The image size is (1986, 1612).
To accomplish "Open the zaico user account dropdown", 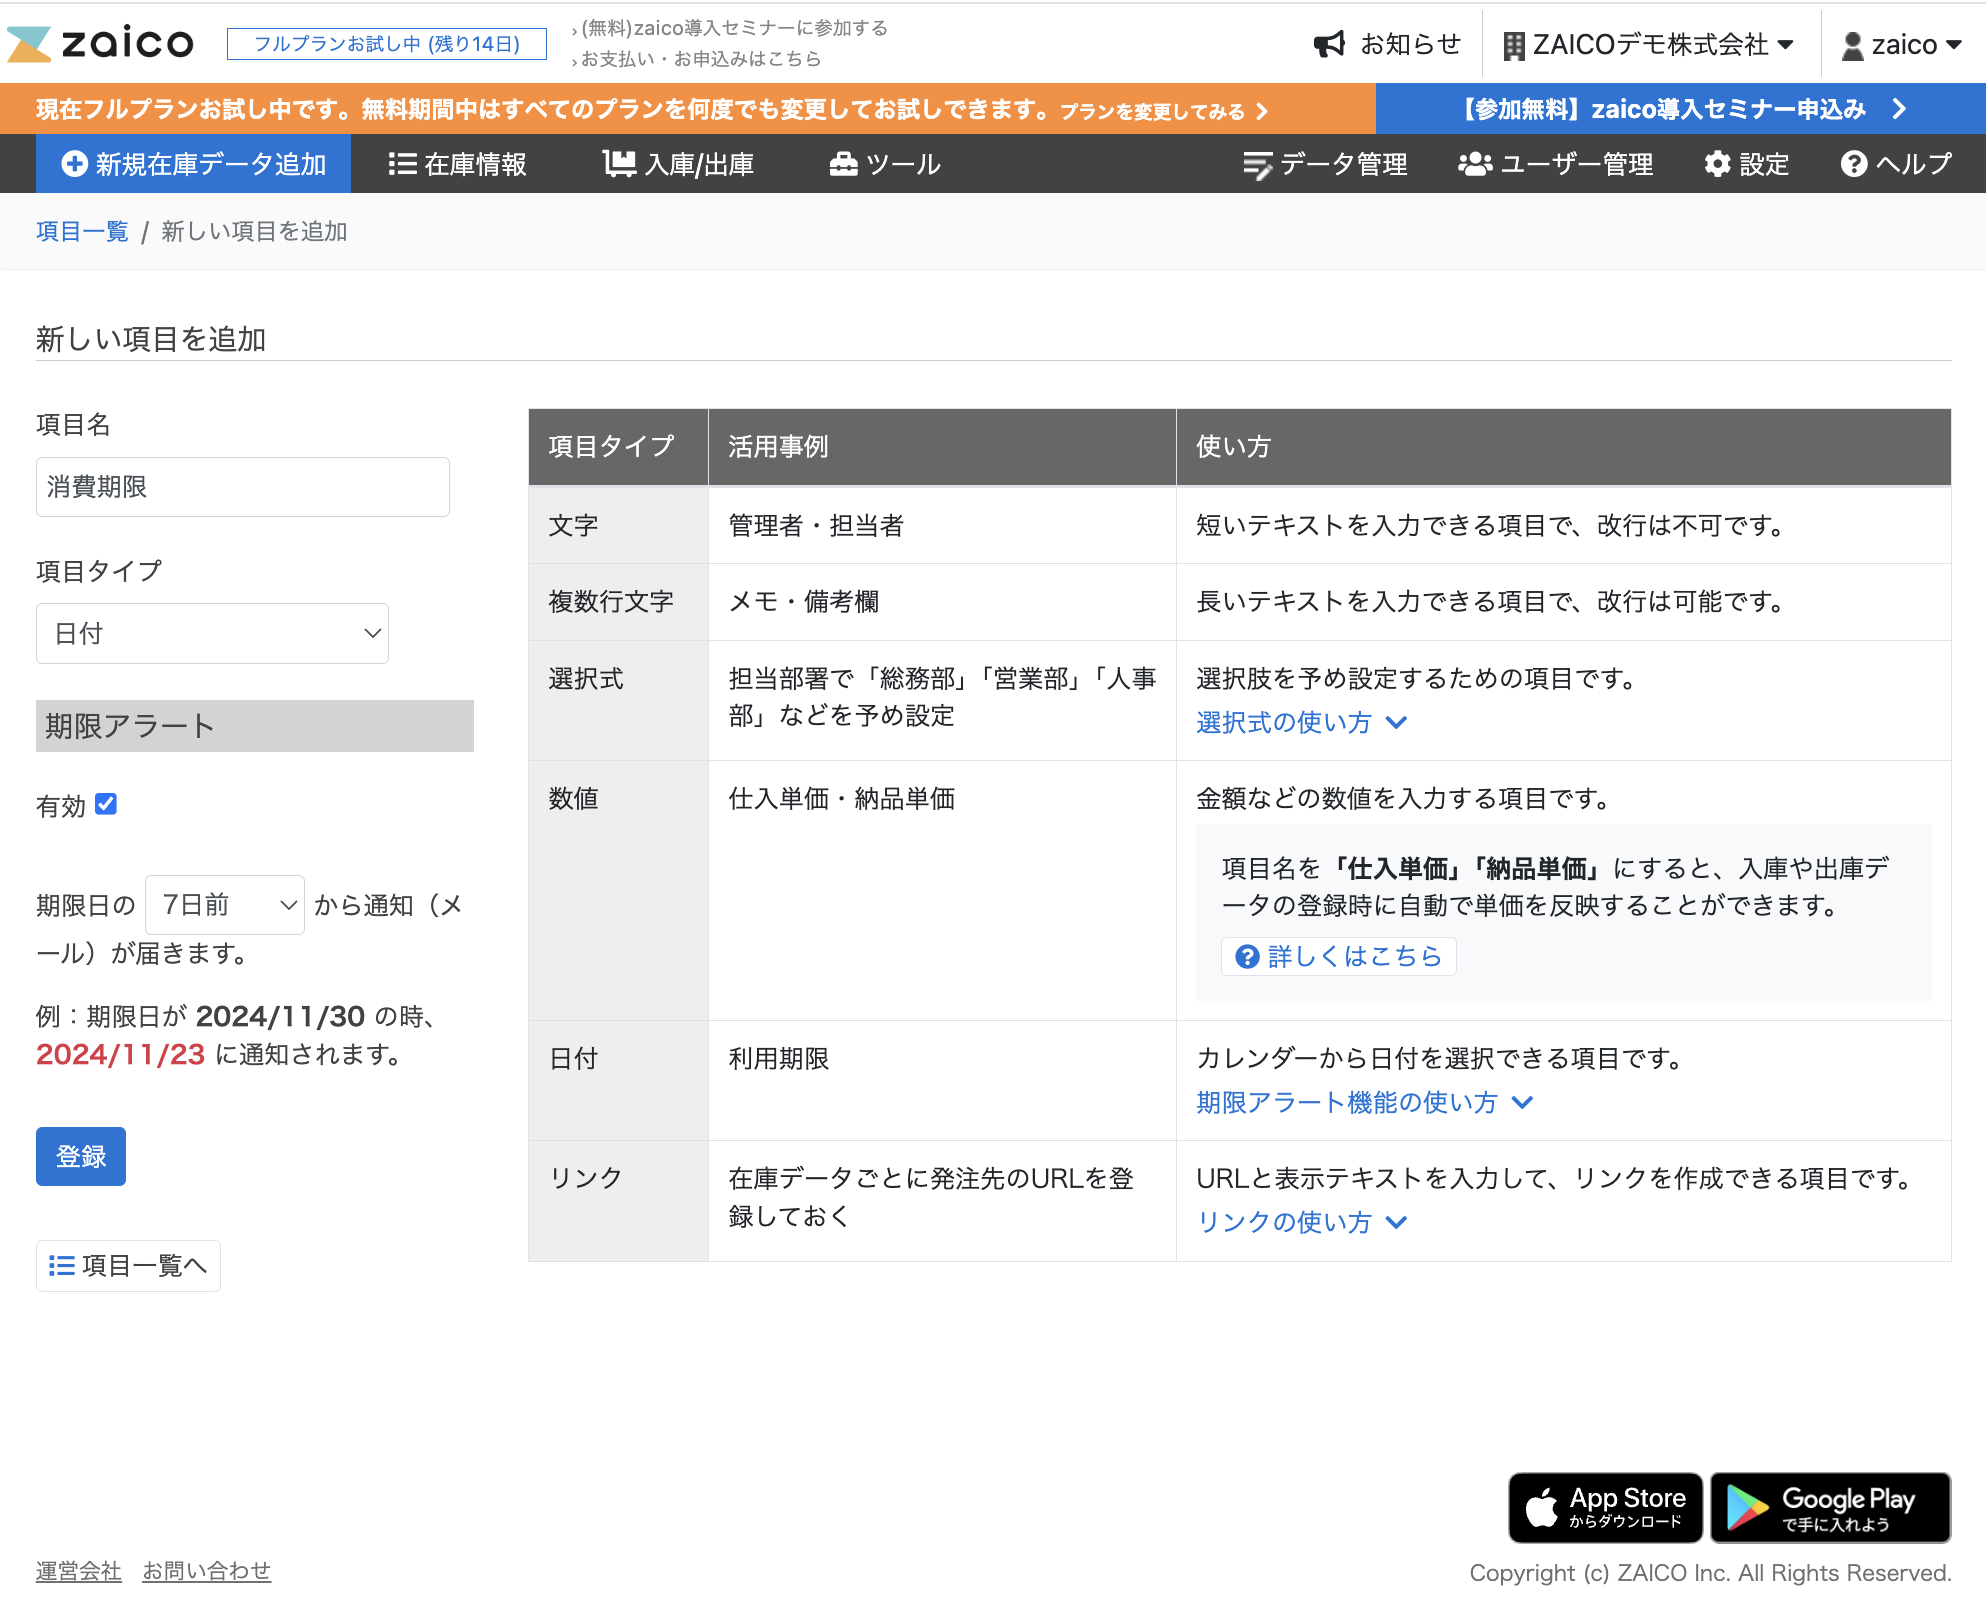I will coord(1902,45).
